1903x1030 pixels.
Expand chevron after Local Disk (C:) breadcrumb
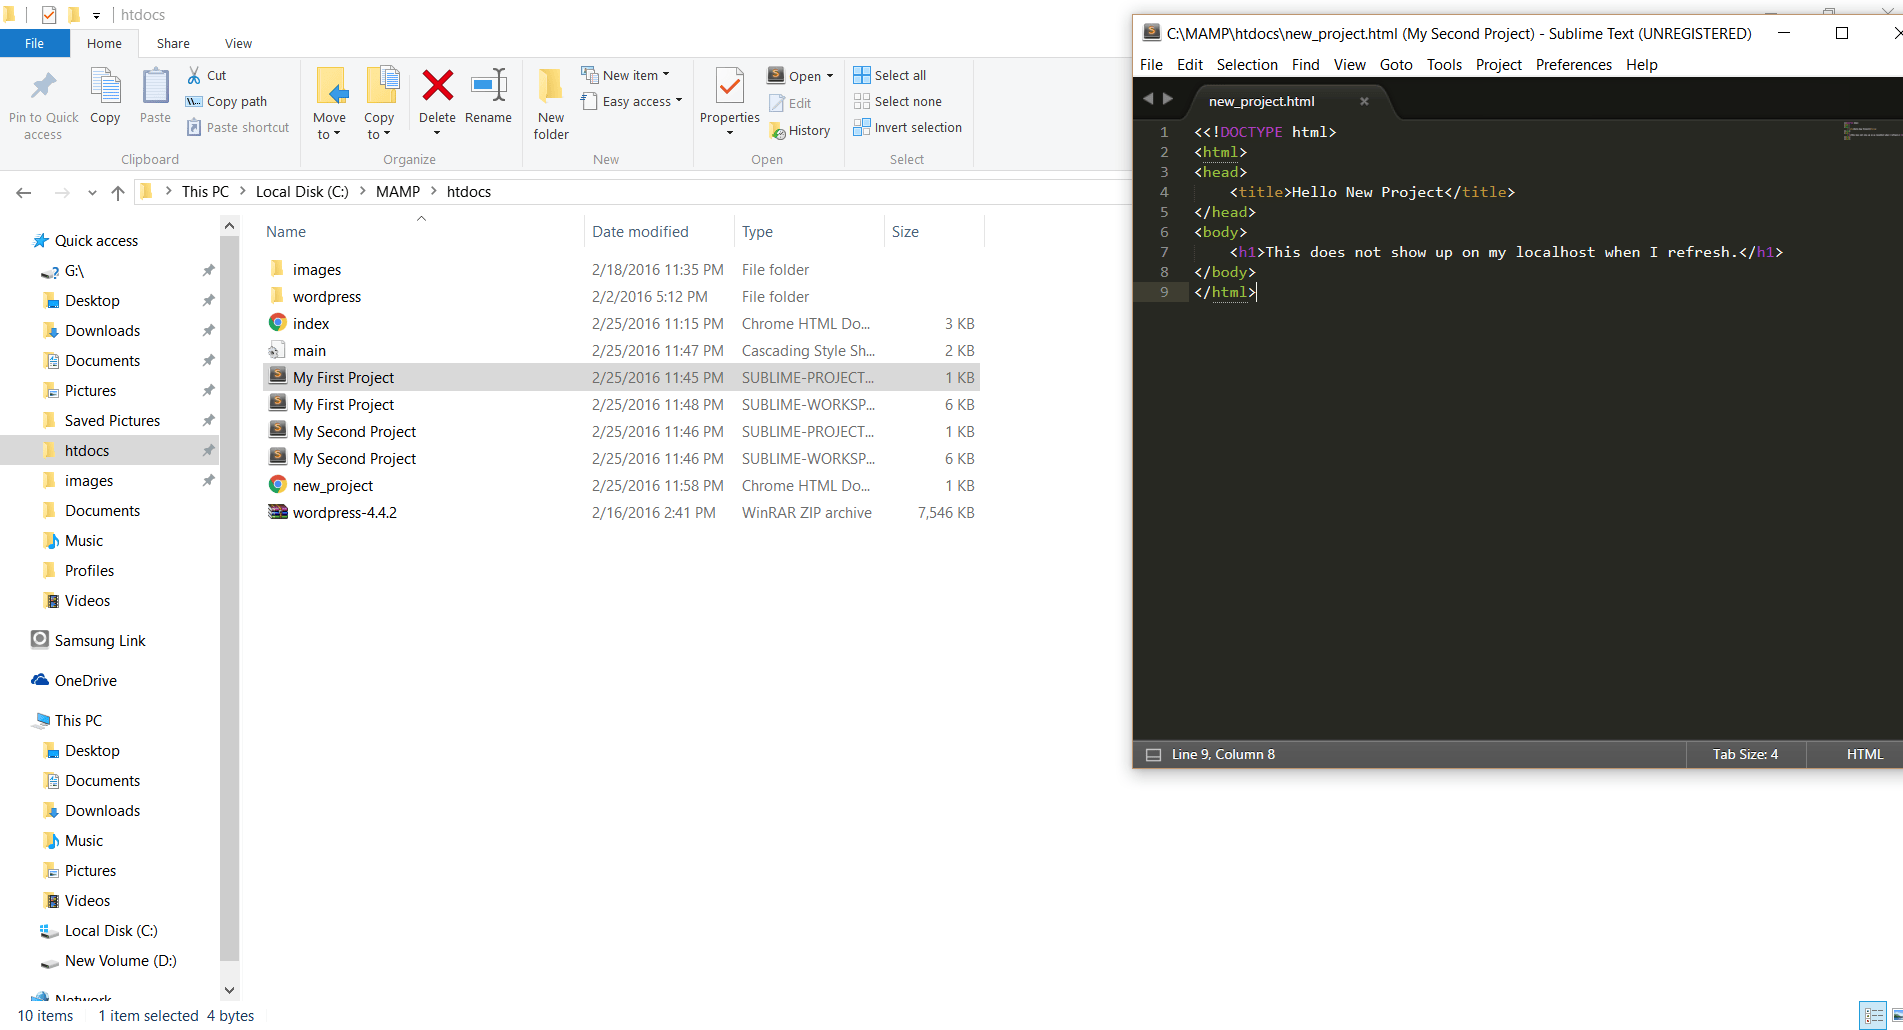coord(362,191)
